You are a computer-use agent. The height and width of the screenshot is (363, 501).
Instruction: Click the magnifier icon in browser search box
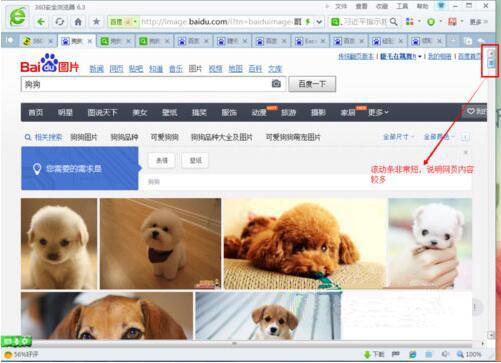click(393, 22)
